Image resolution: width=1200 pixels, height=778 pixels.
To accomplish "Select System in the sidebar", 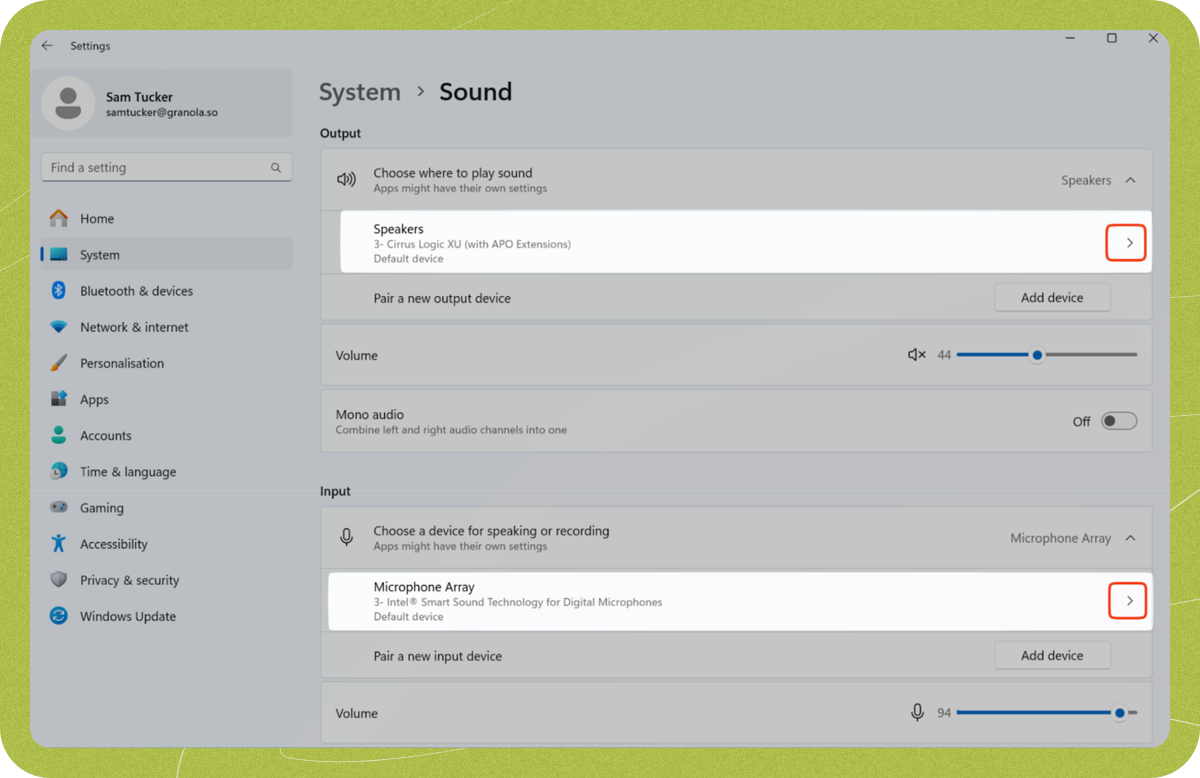I will (167, 255).
